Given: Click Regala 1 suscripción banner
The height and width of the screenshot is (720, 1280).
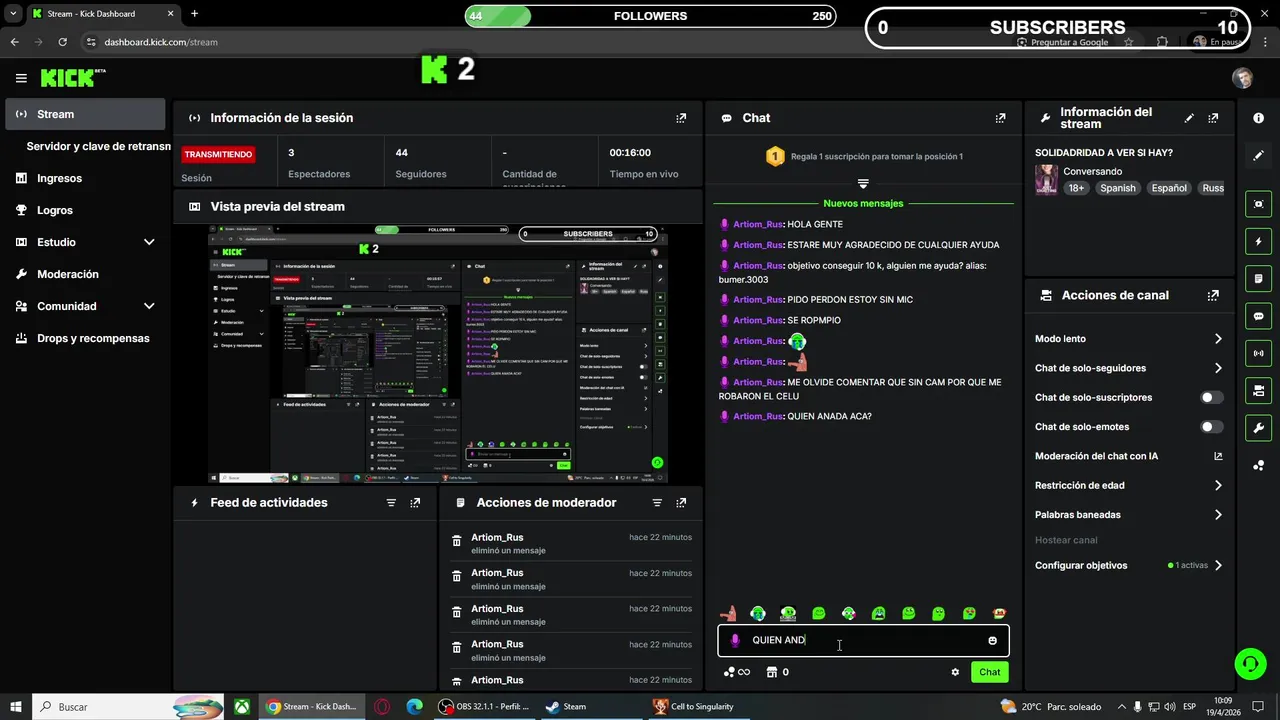Looking at the screenshot, I should point(863,157).
